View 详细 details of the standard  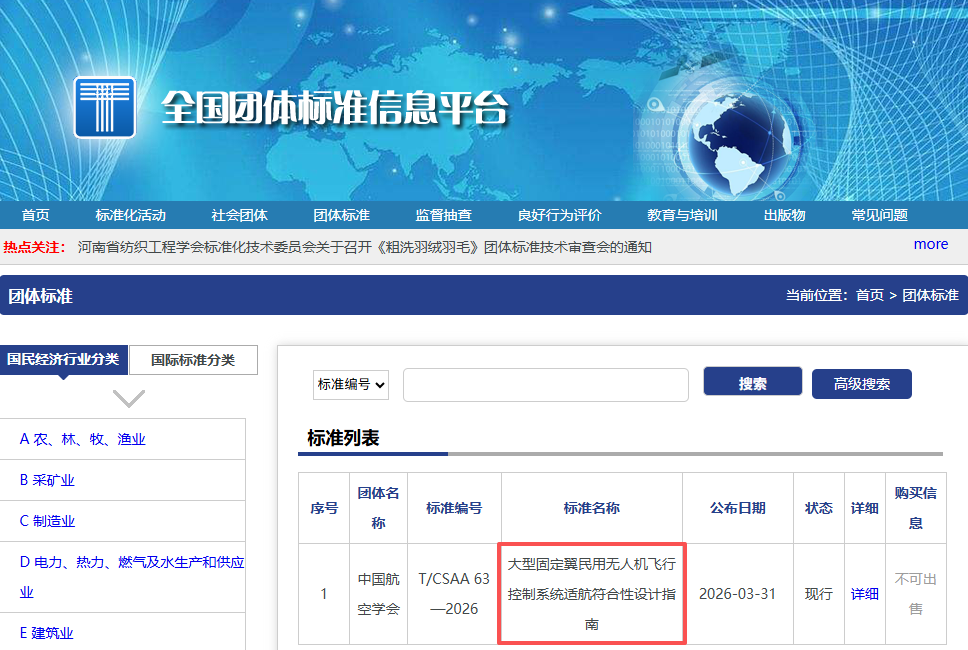[864, 593]
